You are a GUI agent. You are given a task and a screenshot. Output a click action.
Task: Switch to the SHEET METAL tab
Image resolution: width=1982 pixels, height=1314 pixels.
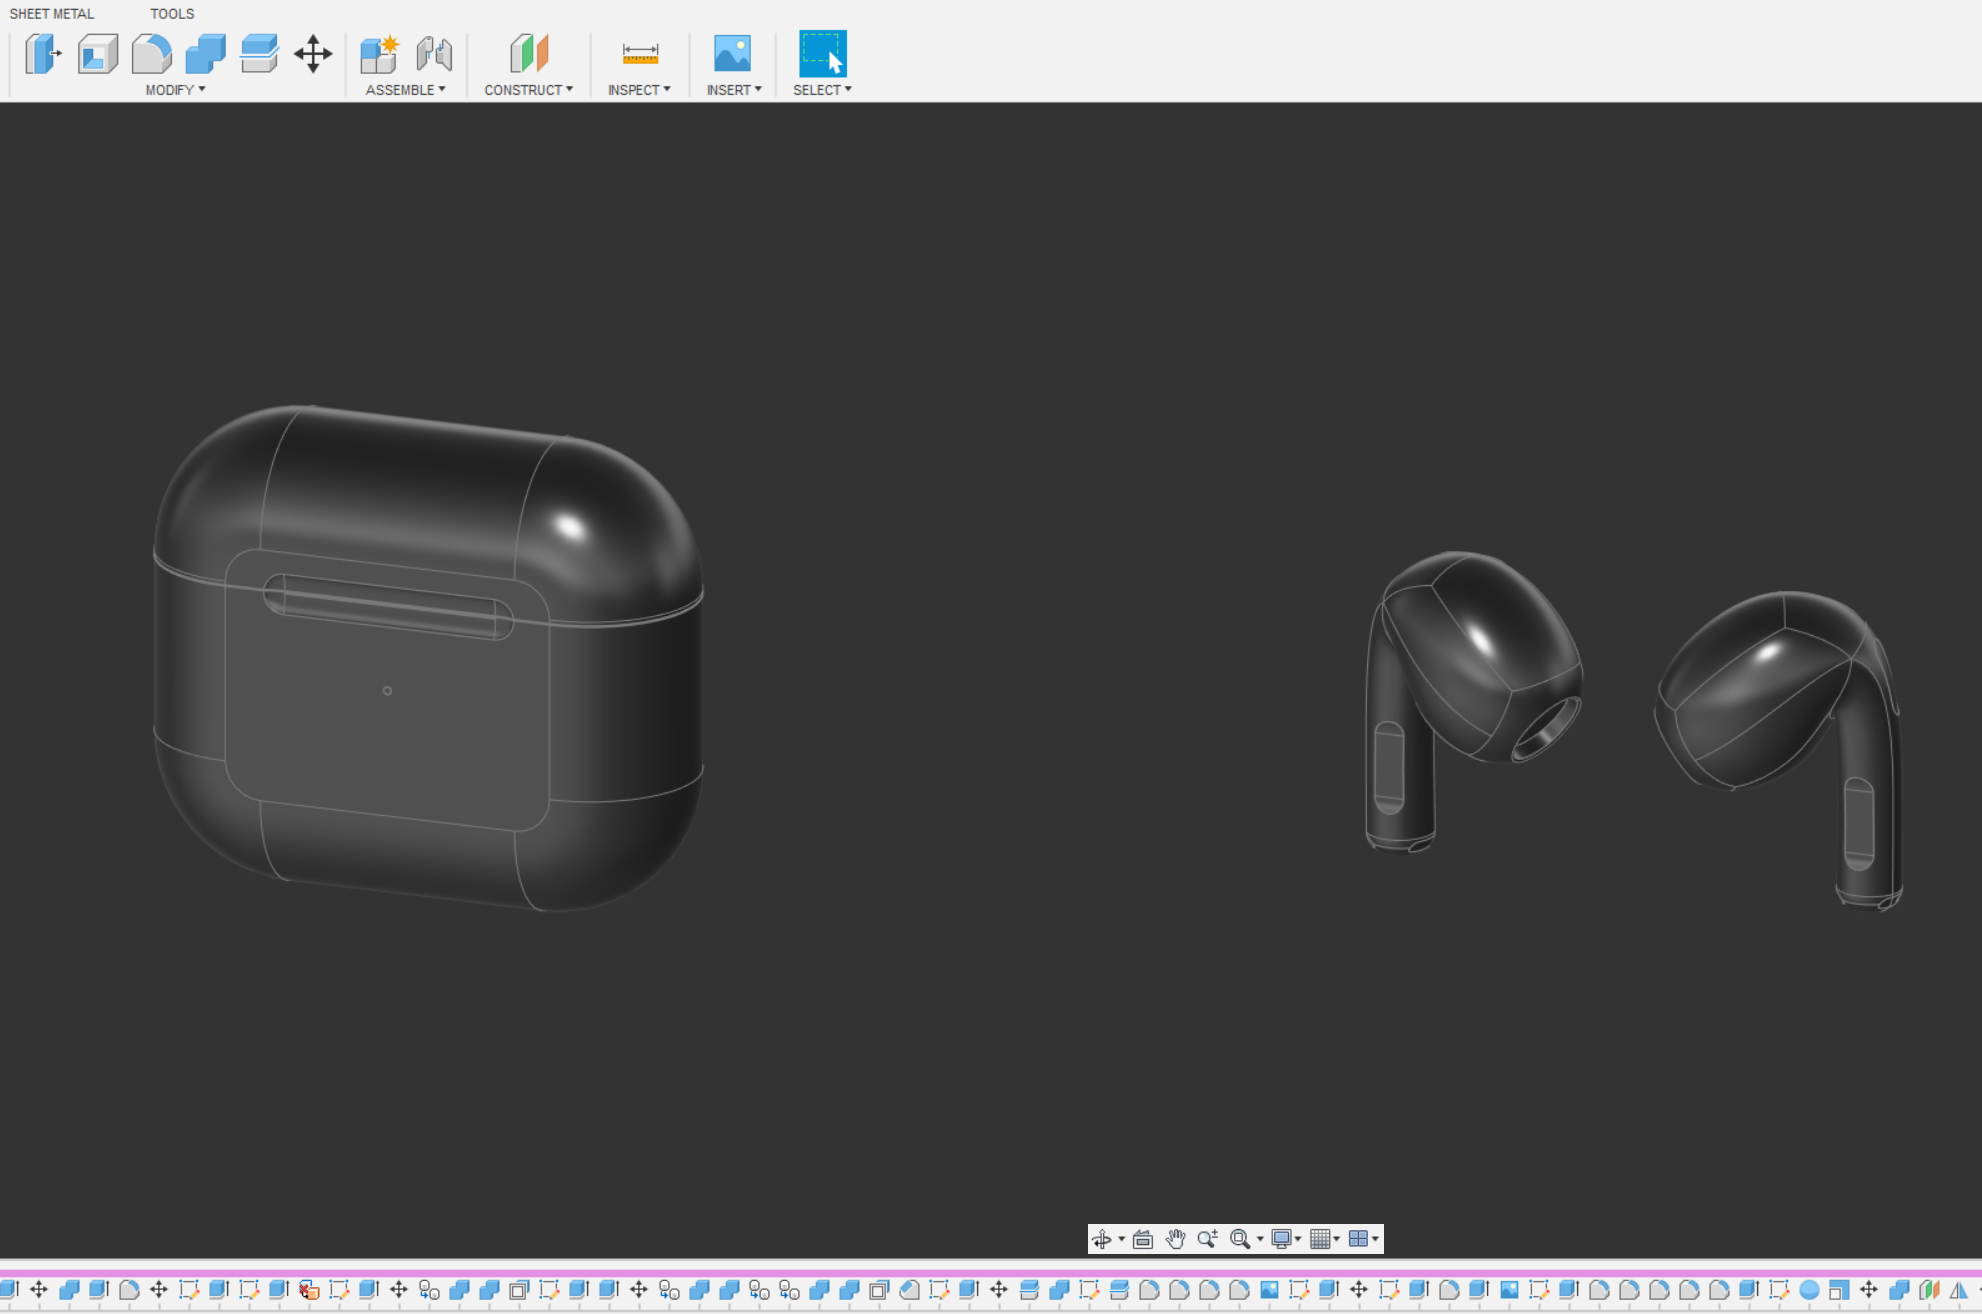click(52, 14)
